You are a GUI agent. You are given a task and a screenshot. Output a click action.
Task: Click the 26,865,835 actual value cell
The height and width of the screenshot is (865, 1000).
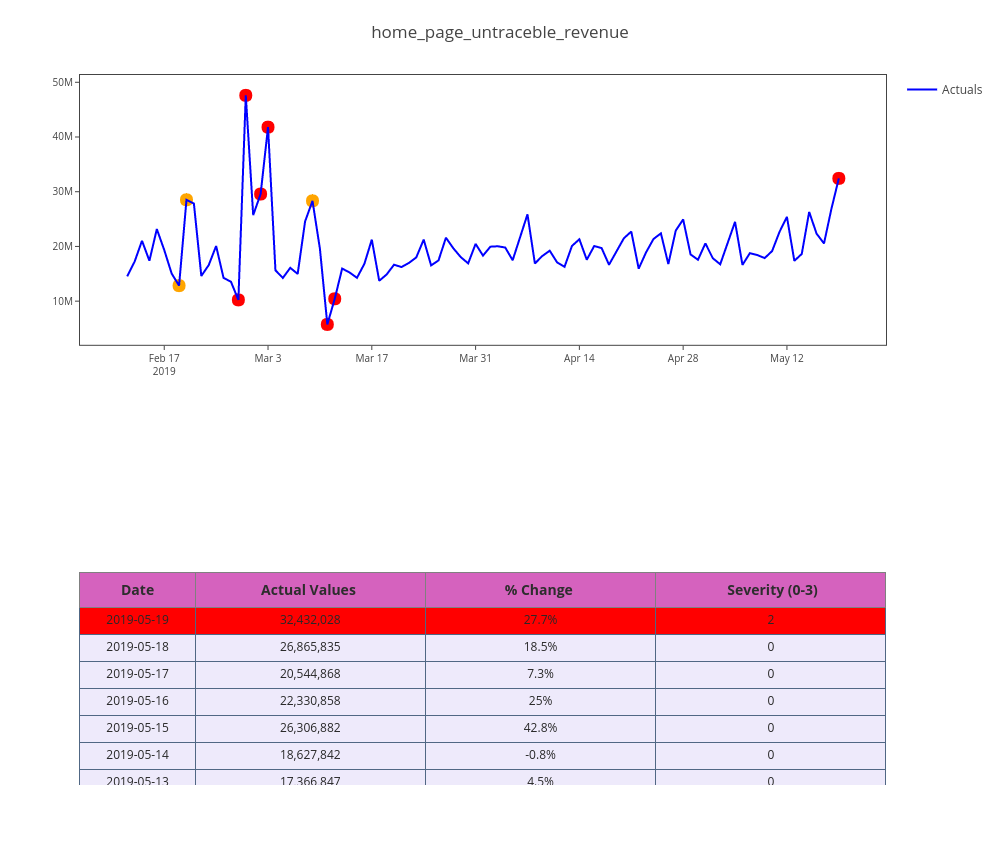coord(310,647)
